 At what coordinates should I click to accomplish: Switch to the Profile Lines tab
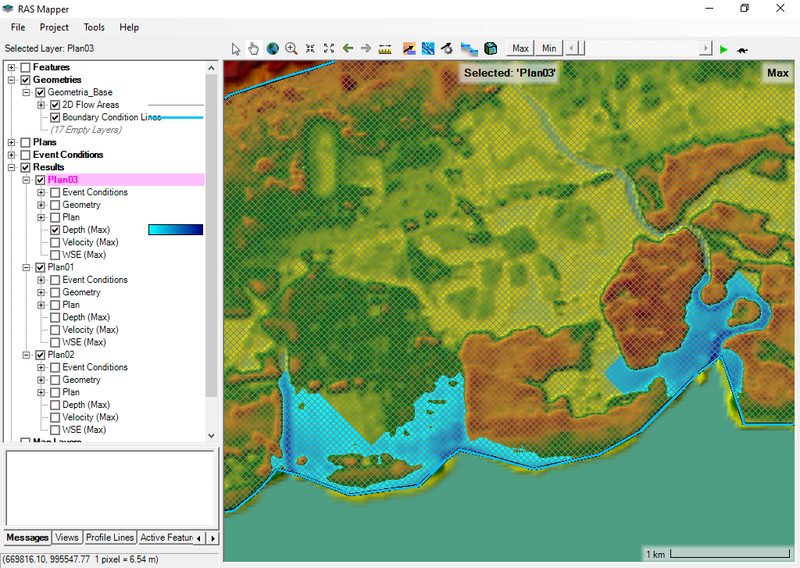[109, 538]
